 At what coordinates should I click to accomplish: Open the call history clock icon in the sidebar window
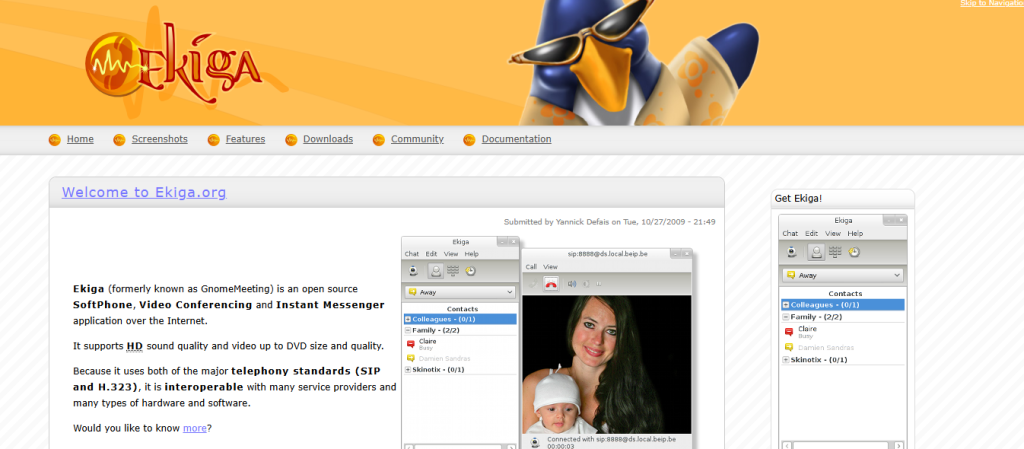pos(855,251)
